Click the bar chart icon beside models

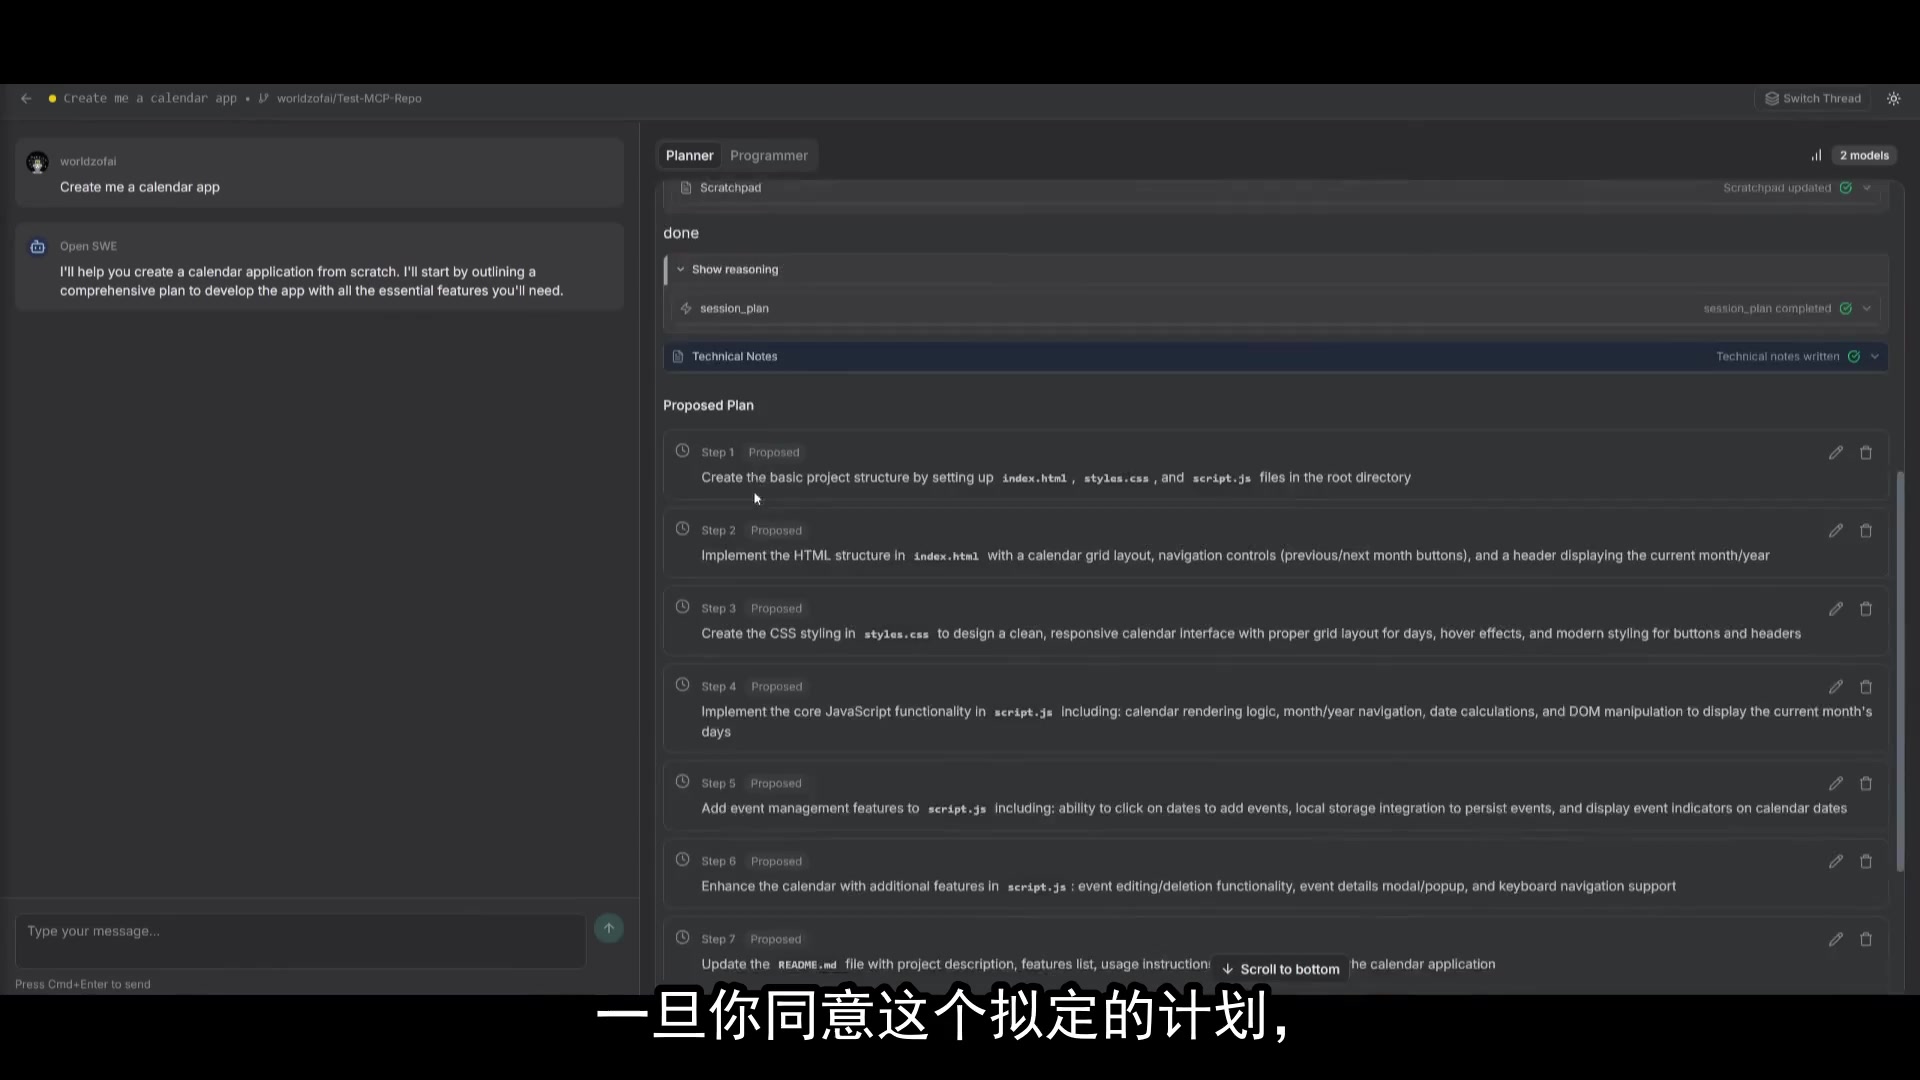pos(1816,155)
